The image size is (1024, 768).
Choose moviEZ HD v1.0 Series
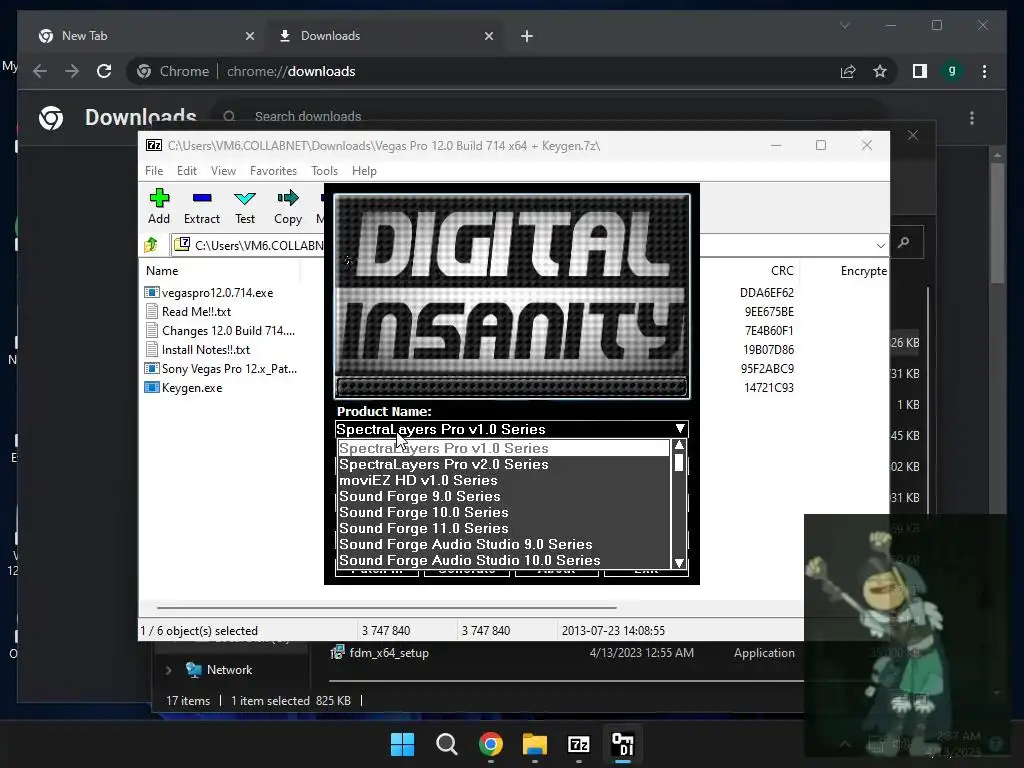tap(504, 480)
